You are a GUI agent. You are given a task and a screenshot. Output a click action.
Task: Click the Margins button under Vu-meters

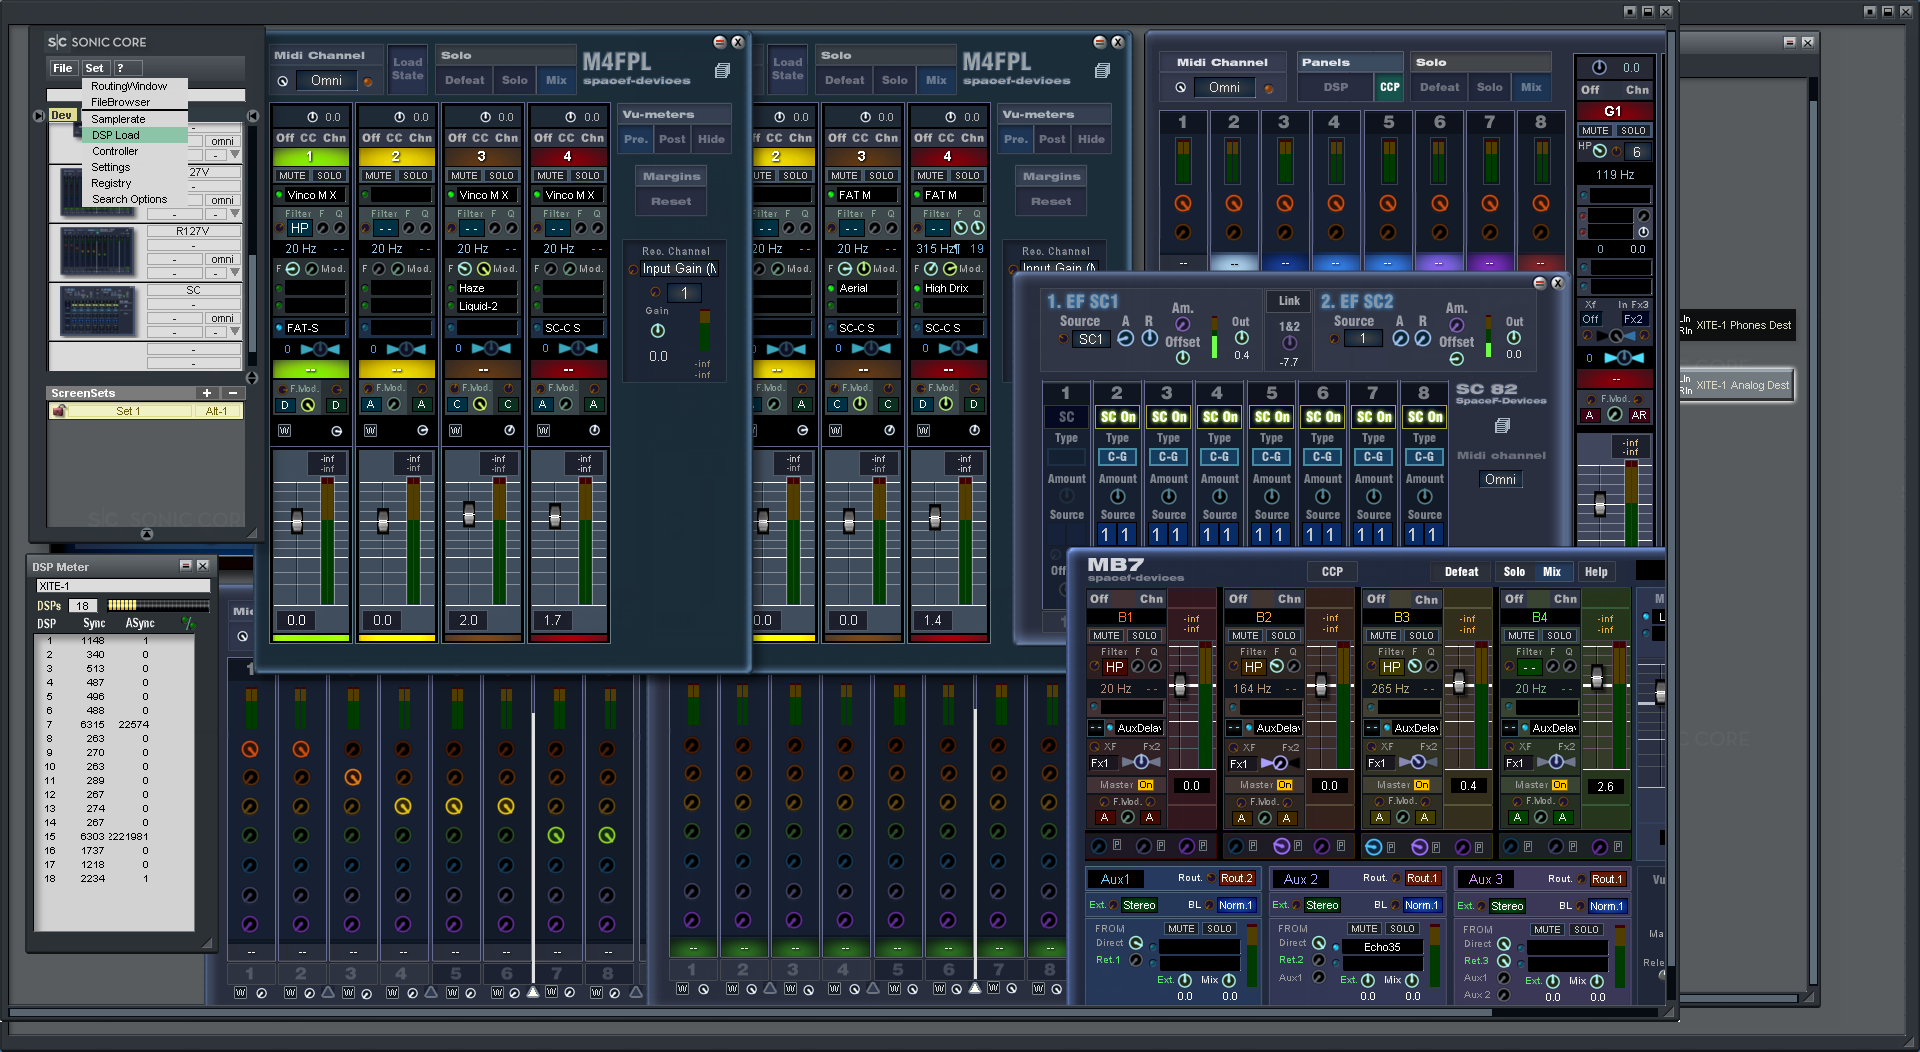click(671, 176)
